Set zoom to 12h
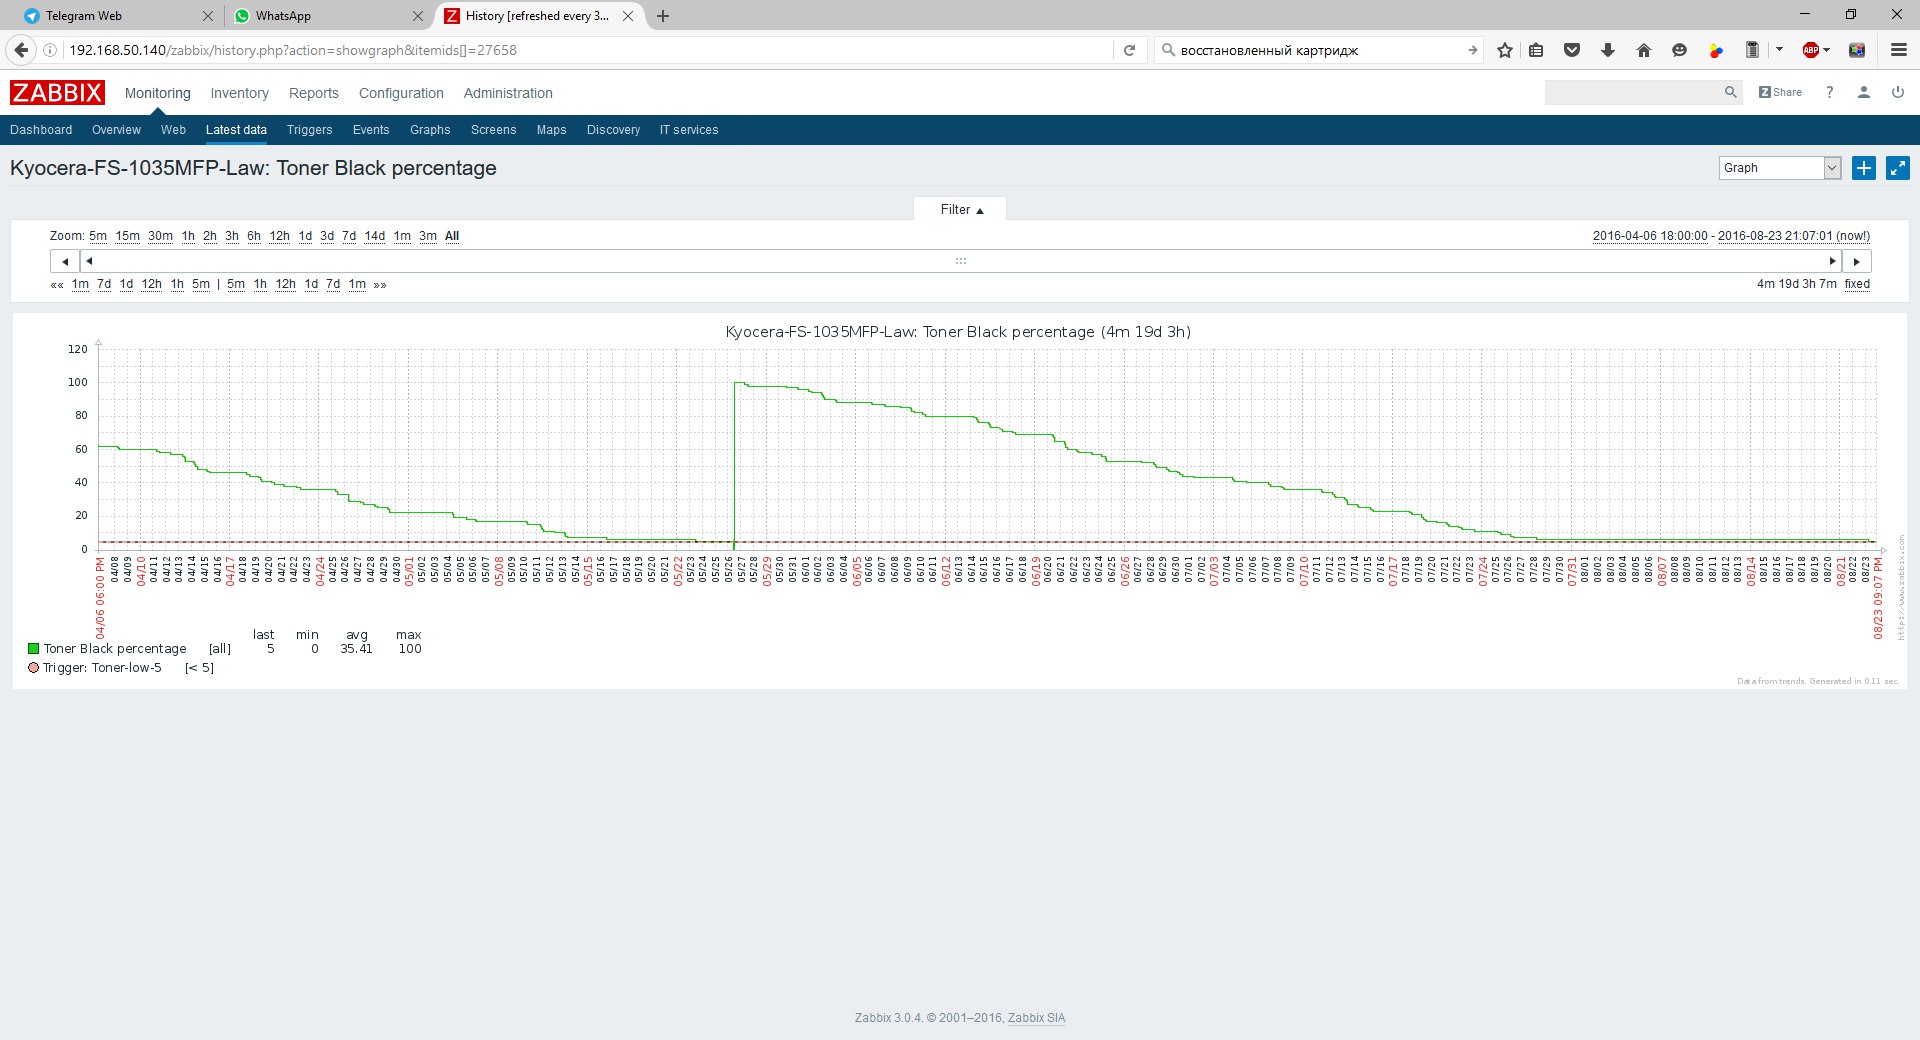1920x1040 pixels. [279, 236]
